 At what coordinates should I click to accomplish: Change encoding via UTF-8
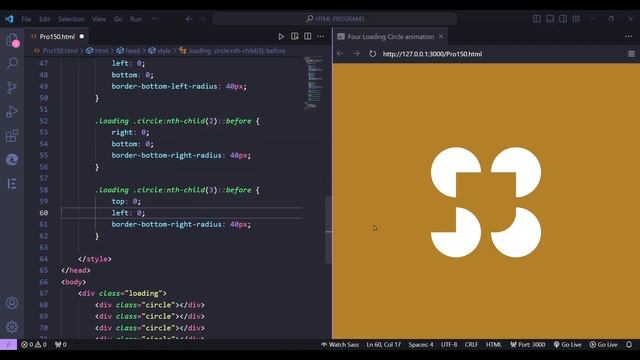click(x=449, y=344)
